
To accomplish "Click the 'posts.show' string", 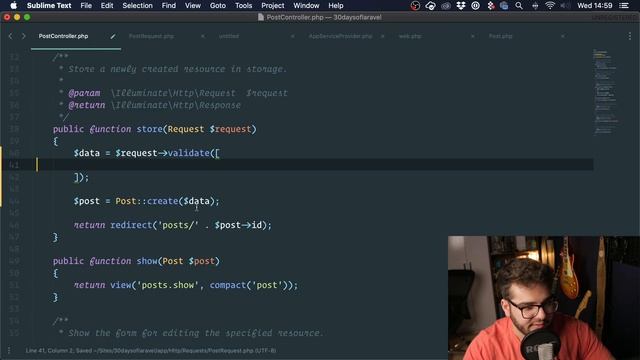I will 167,285.
